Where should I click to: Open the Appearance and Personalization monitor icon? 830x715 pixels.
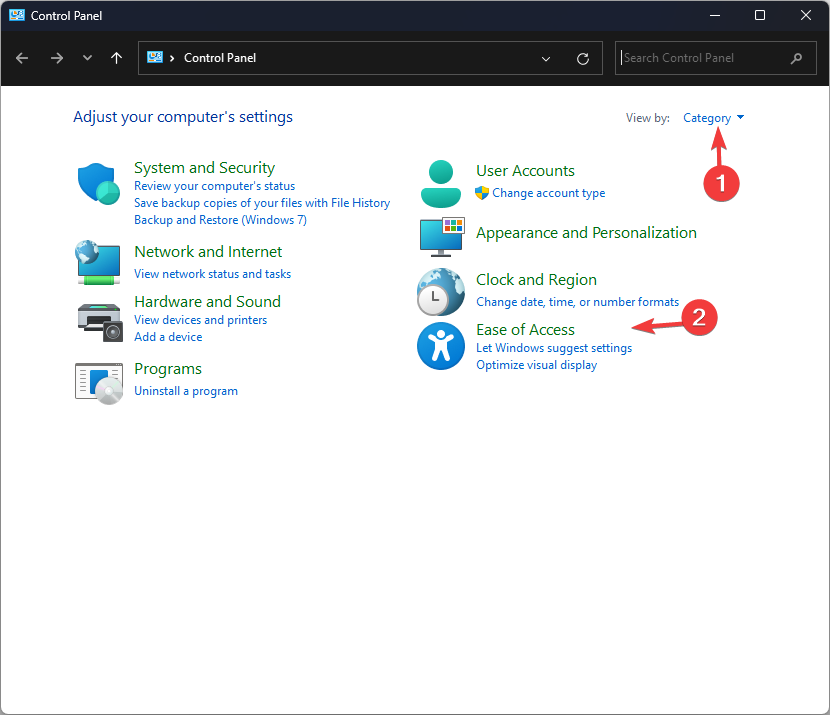[x=440, y=236]
